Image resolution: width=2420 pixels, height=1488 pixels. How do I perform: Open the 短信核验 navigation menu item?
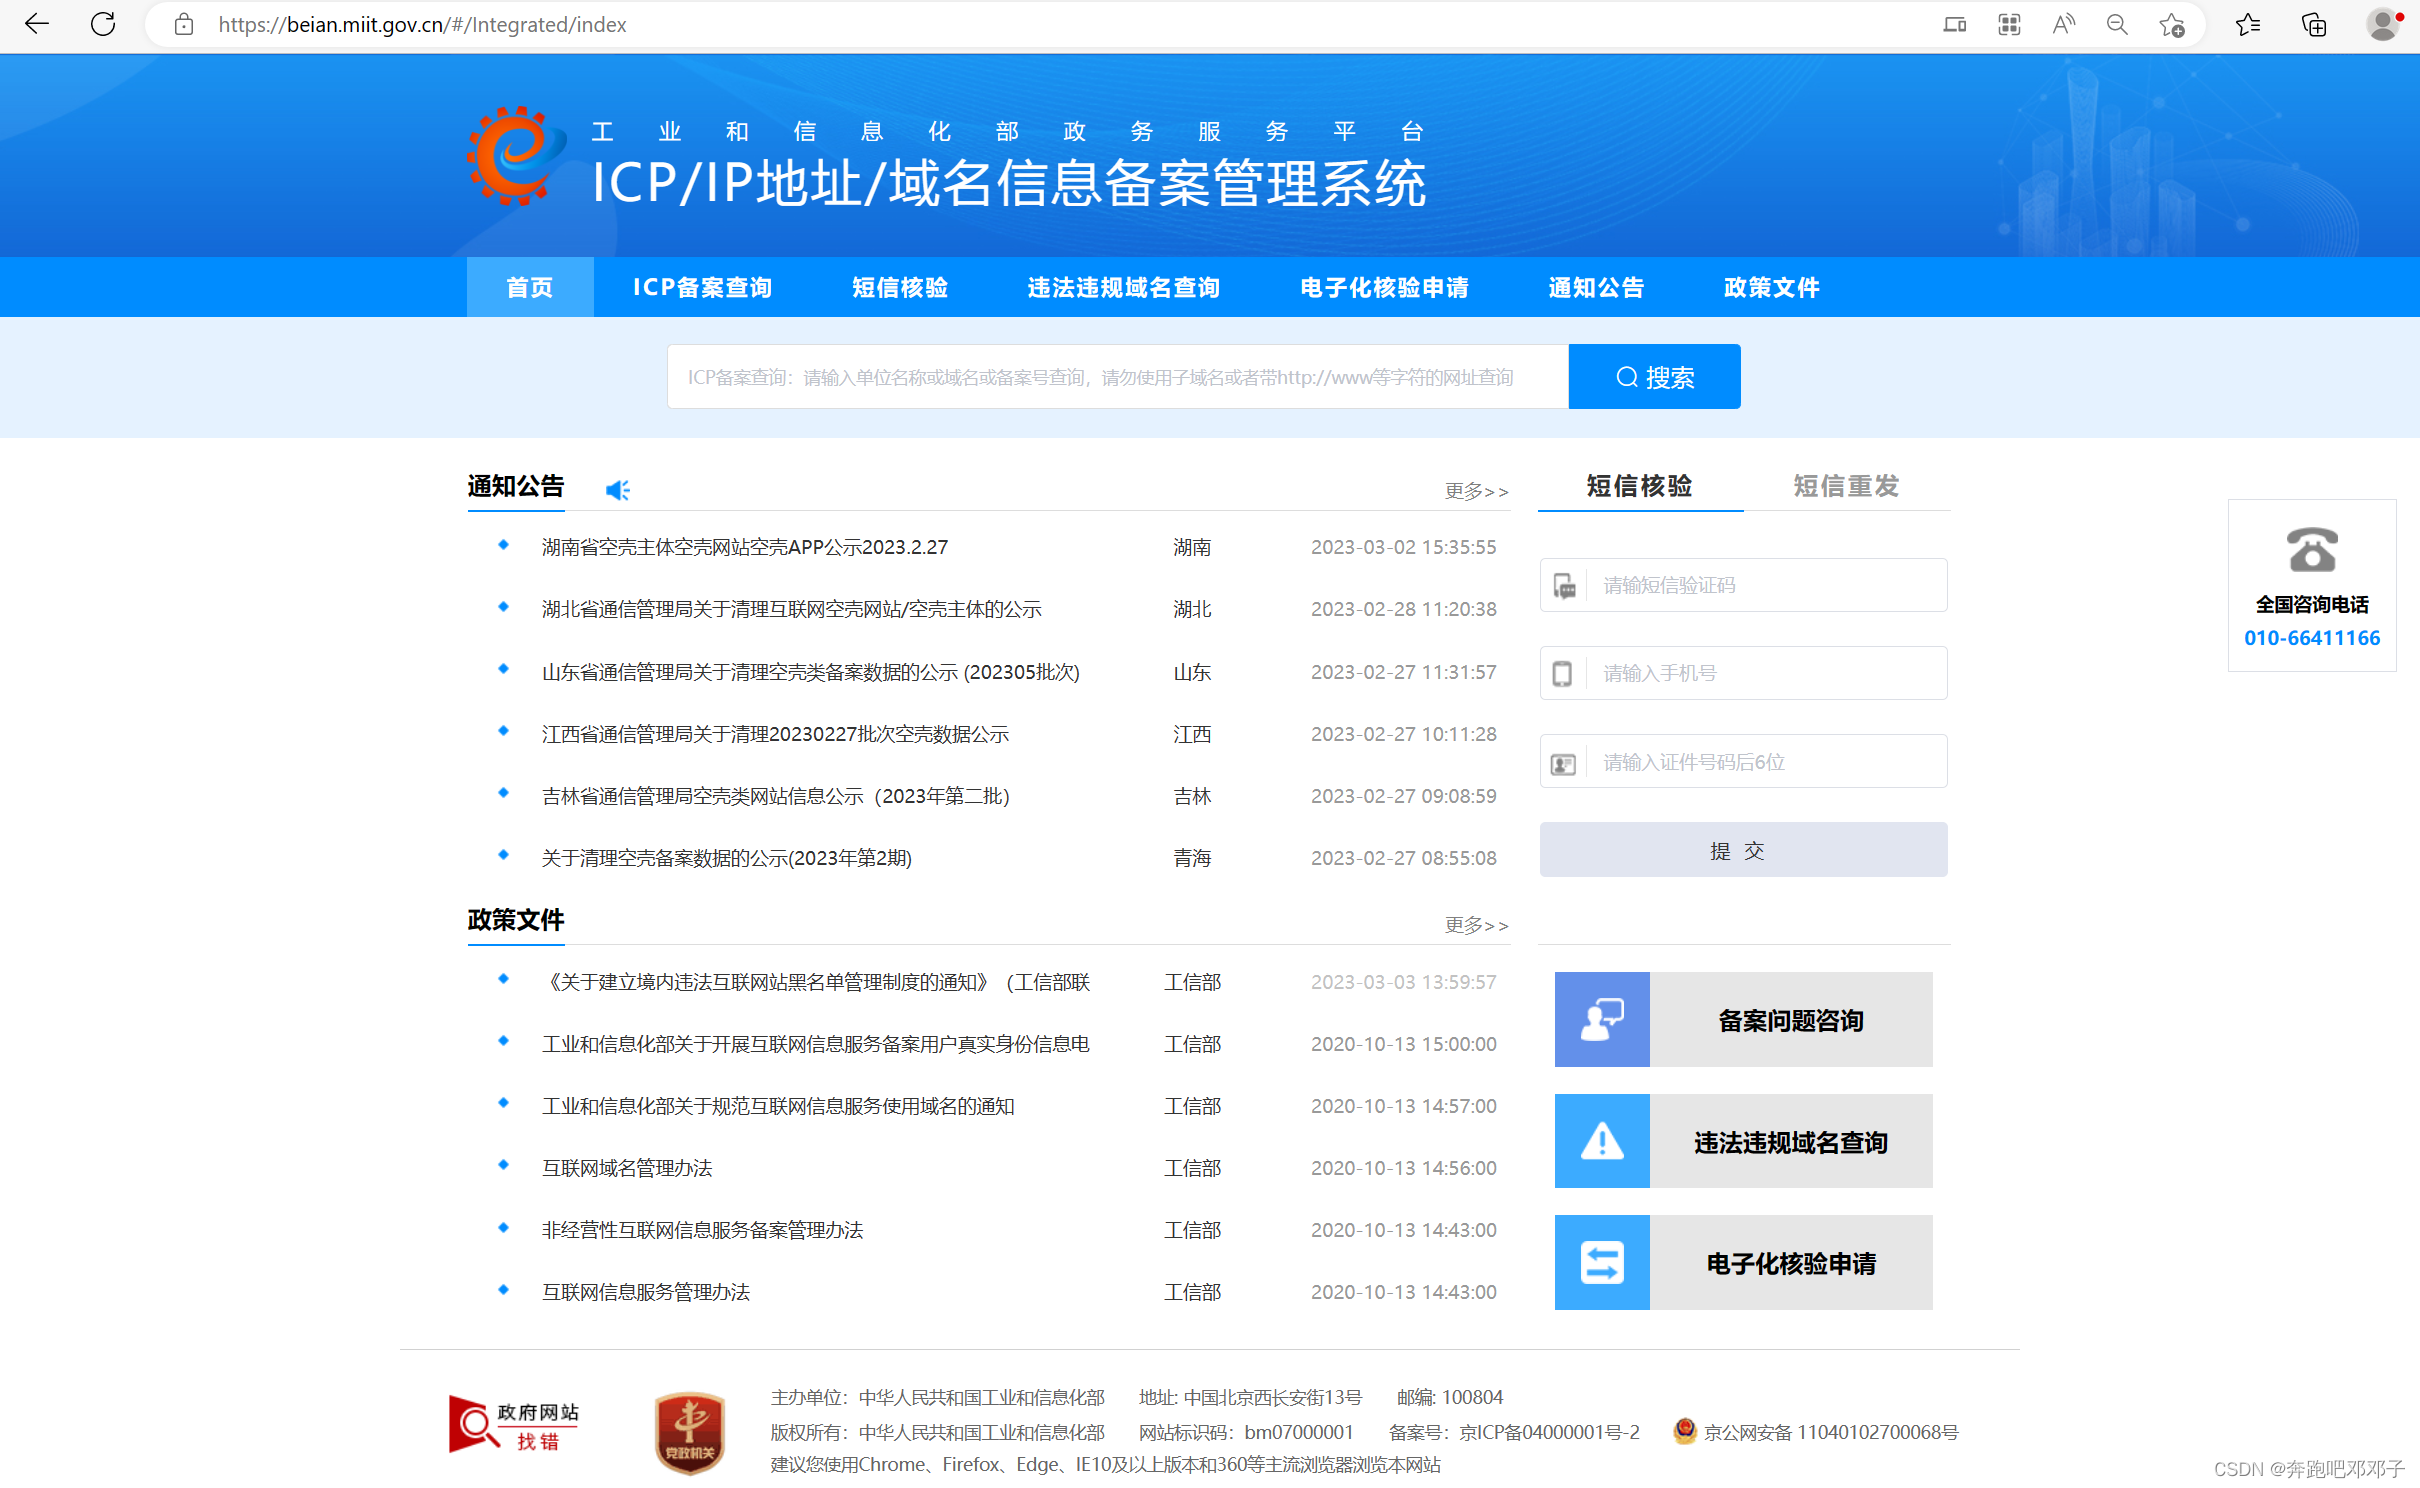(900, 287)
